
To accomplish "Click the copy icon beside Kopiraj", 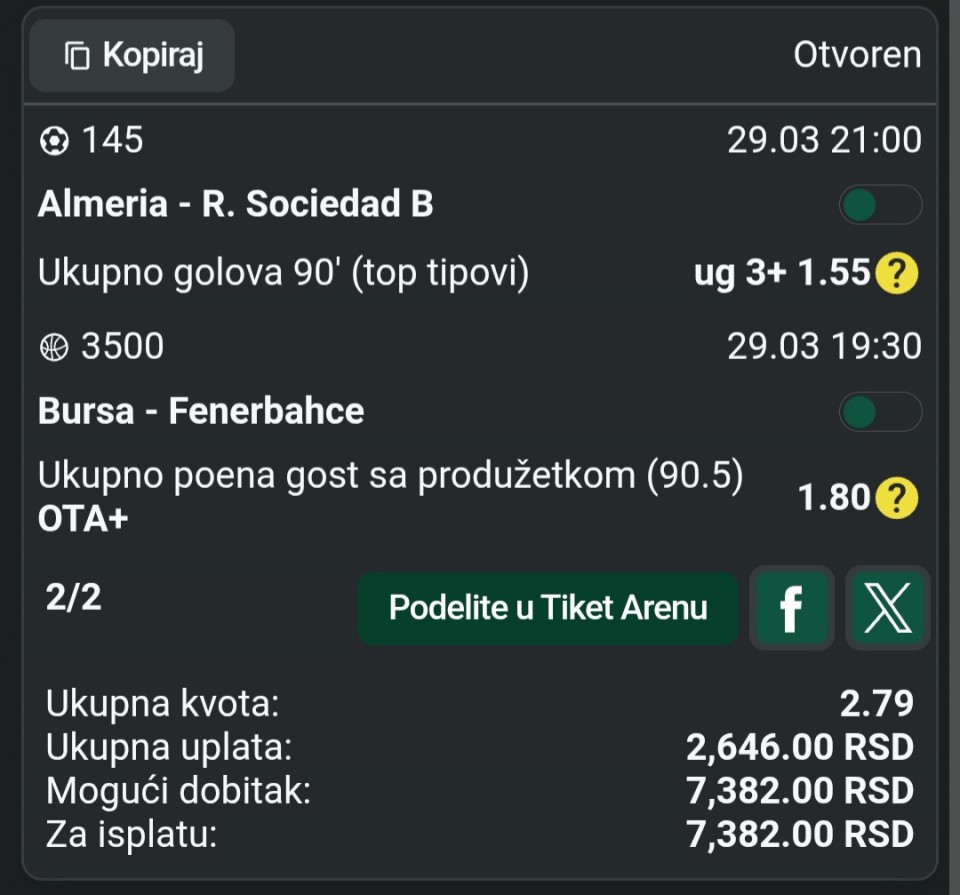I will coord(77,56).
